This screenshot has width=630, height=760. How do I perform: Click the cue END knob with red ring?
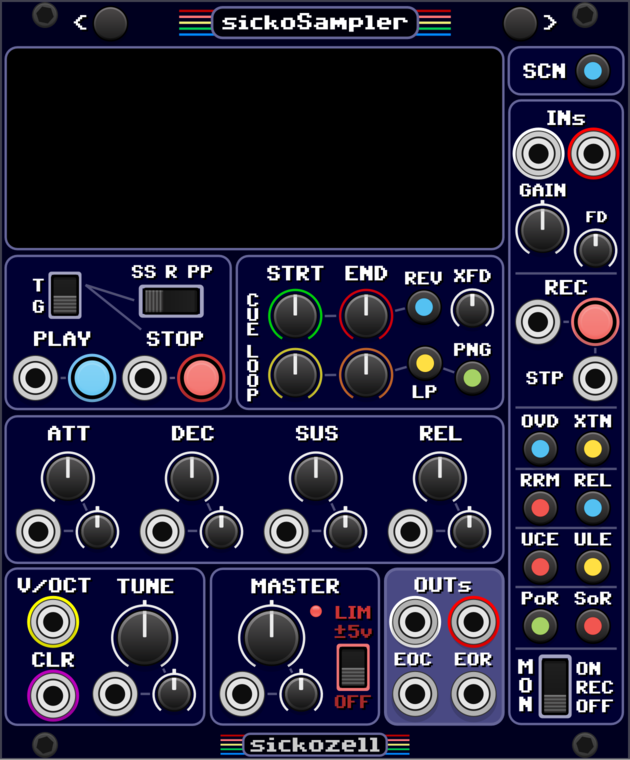[366, 315]
